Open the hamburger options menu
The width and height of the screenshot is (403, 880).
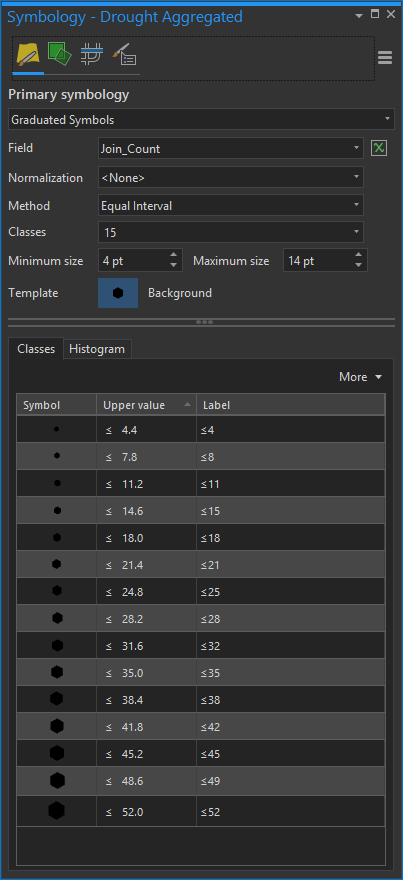point(384,57)
